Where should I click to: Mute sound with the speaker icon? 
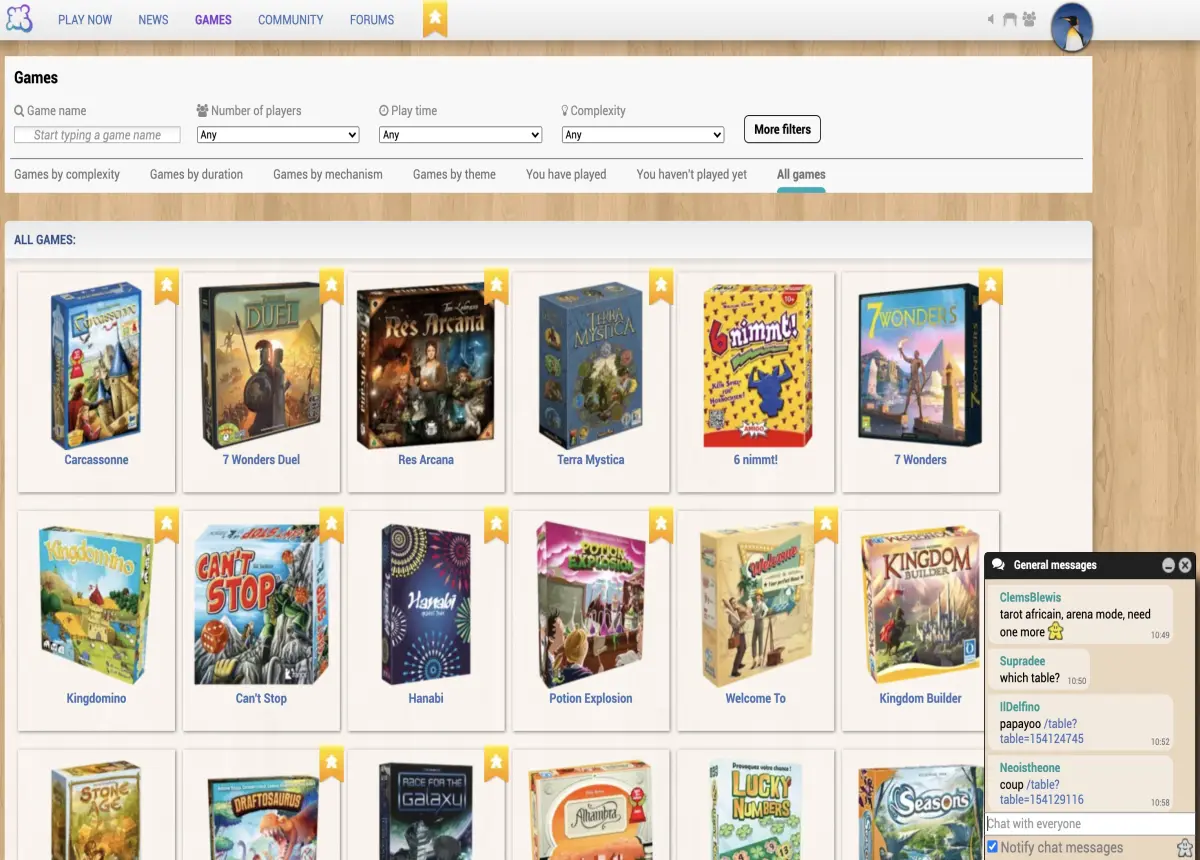coord(991,19)
